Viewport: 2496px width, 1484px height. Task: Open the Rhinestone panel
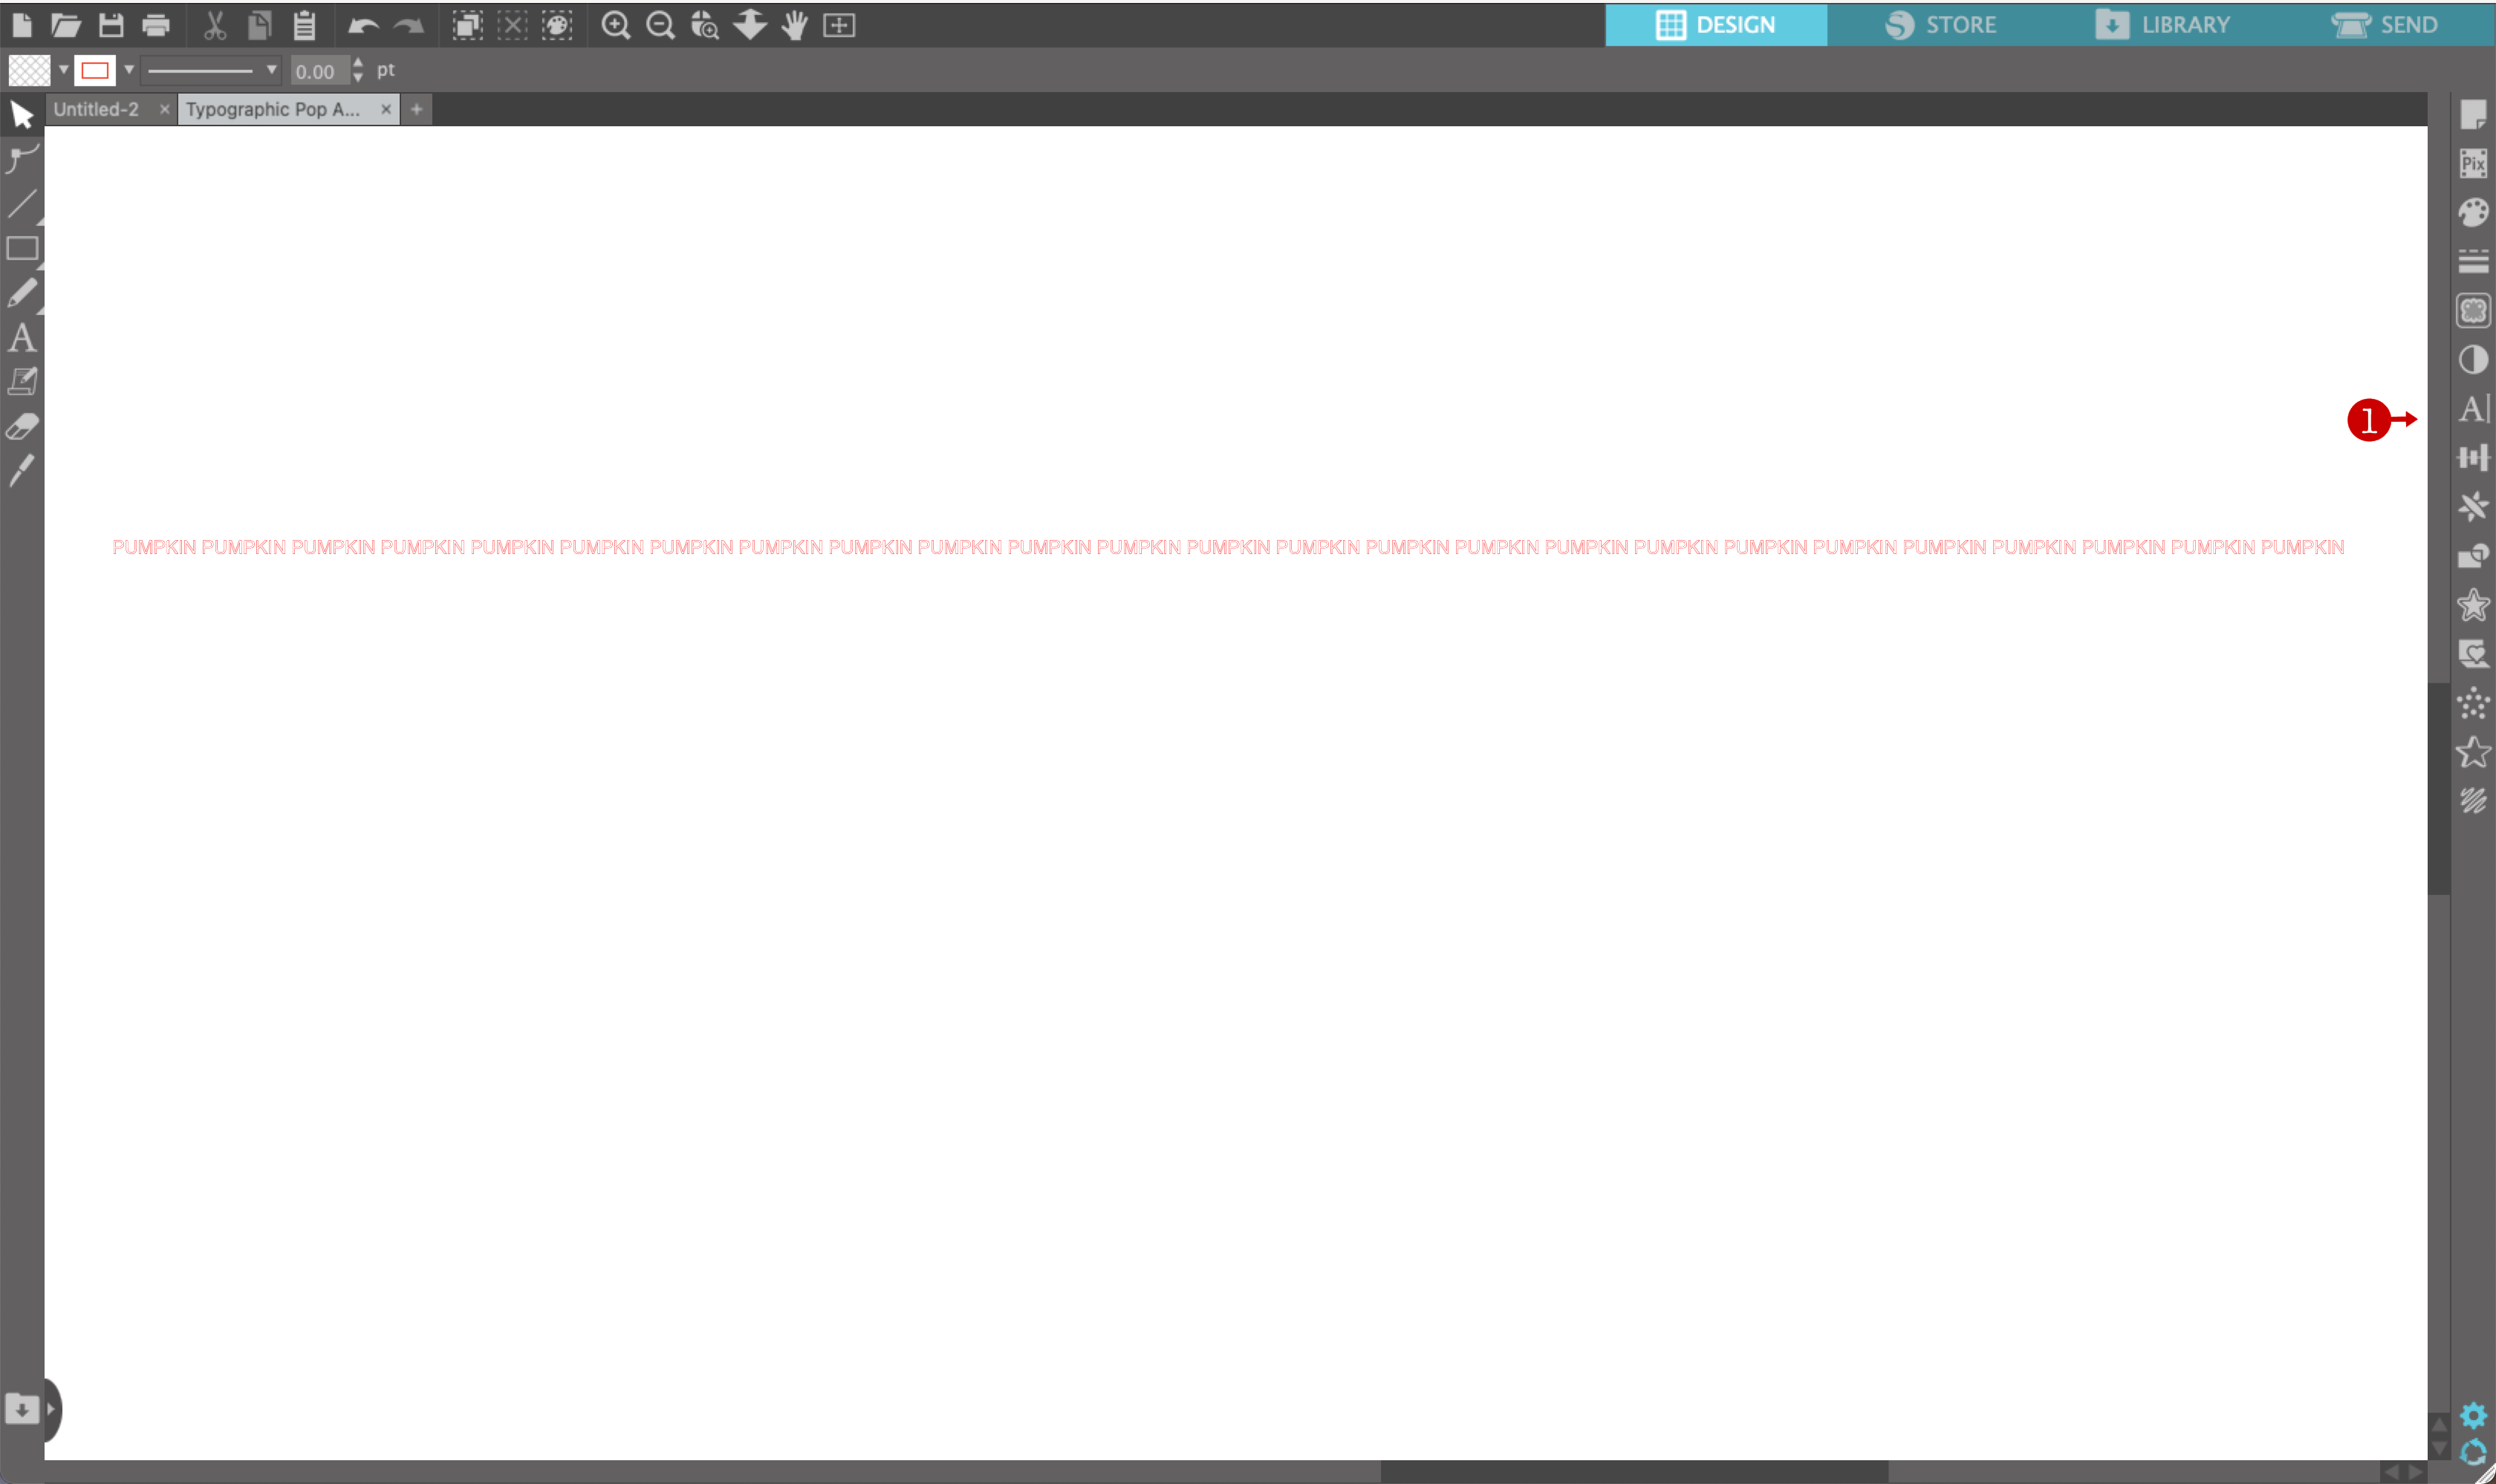click(x=2475, y=705)
